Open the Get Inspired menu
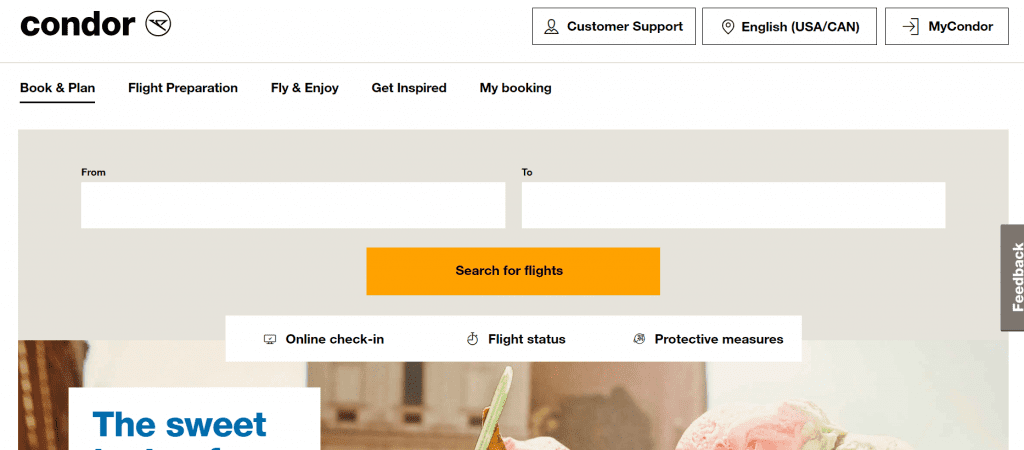 pyautogui.click(x=409, y=88)
